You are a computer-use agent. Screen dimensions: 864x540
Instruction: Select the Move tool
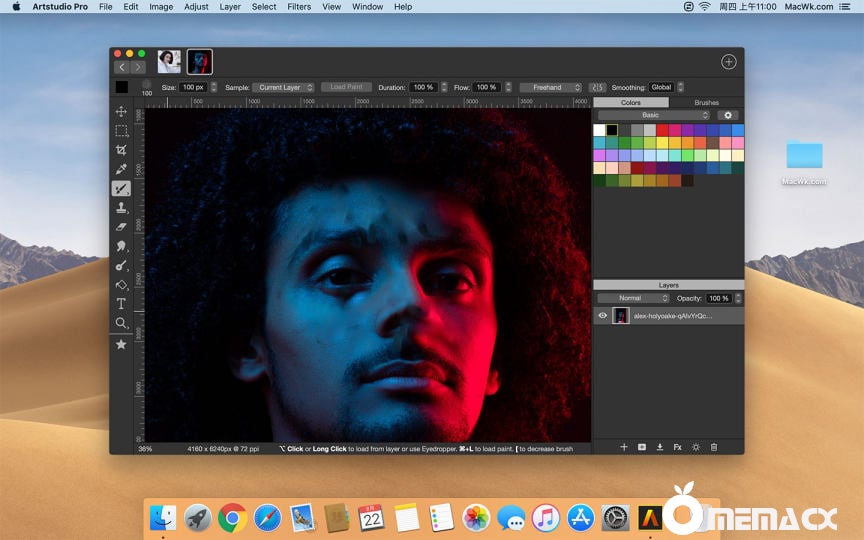[x=121, y=111]
